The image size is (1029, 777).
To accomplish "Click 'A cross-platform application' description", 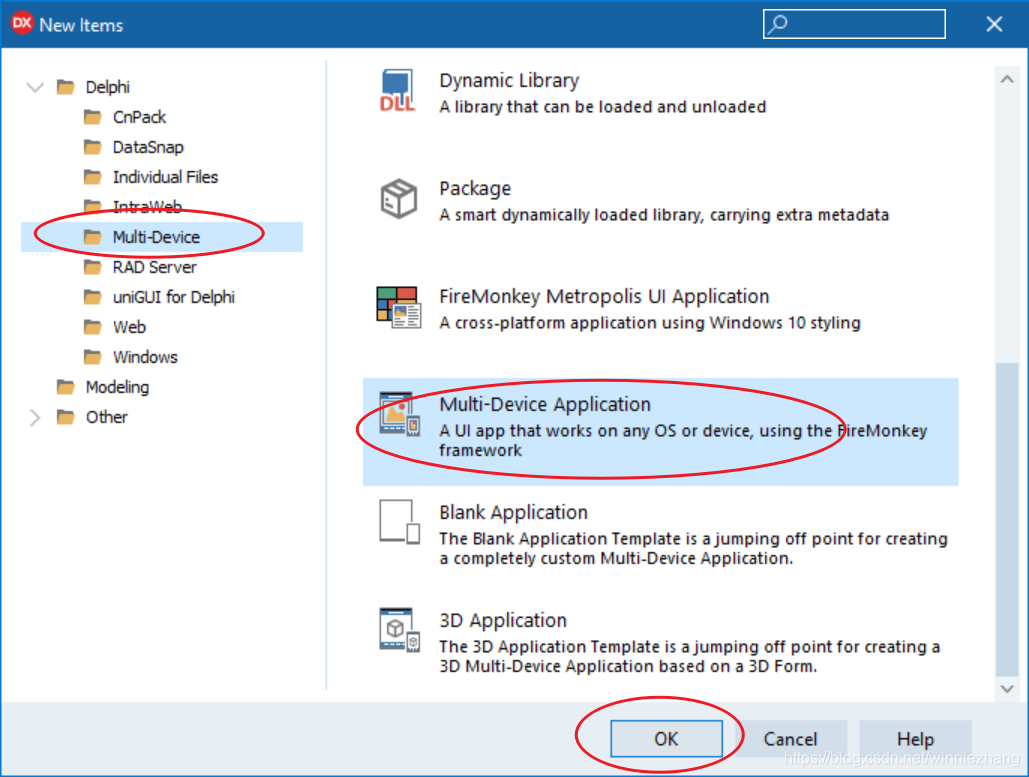I will (650, 323).
